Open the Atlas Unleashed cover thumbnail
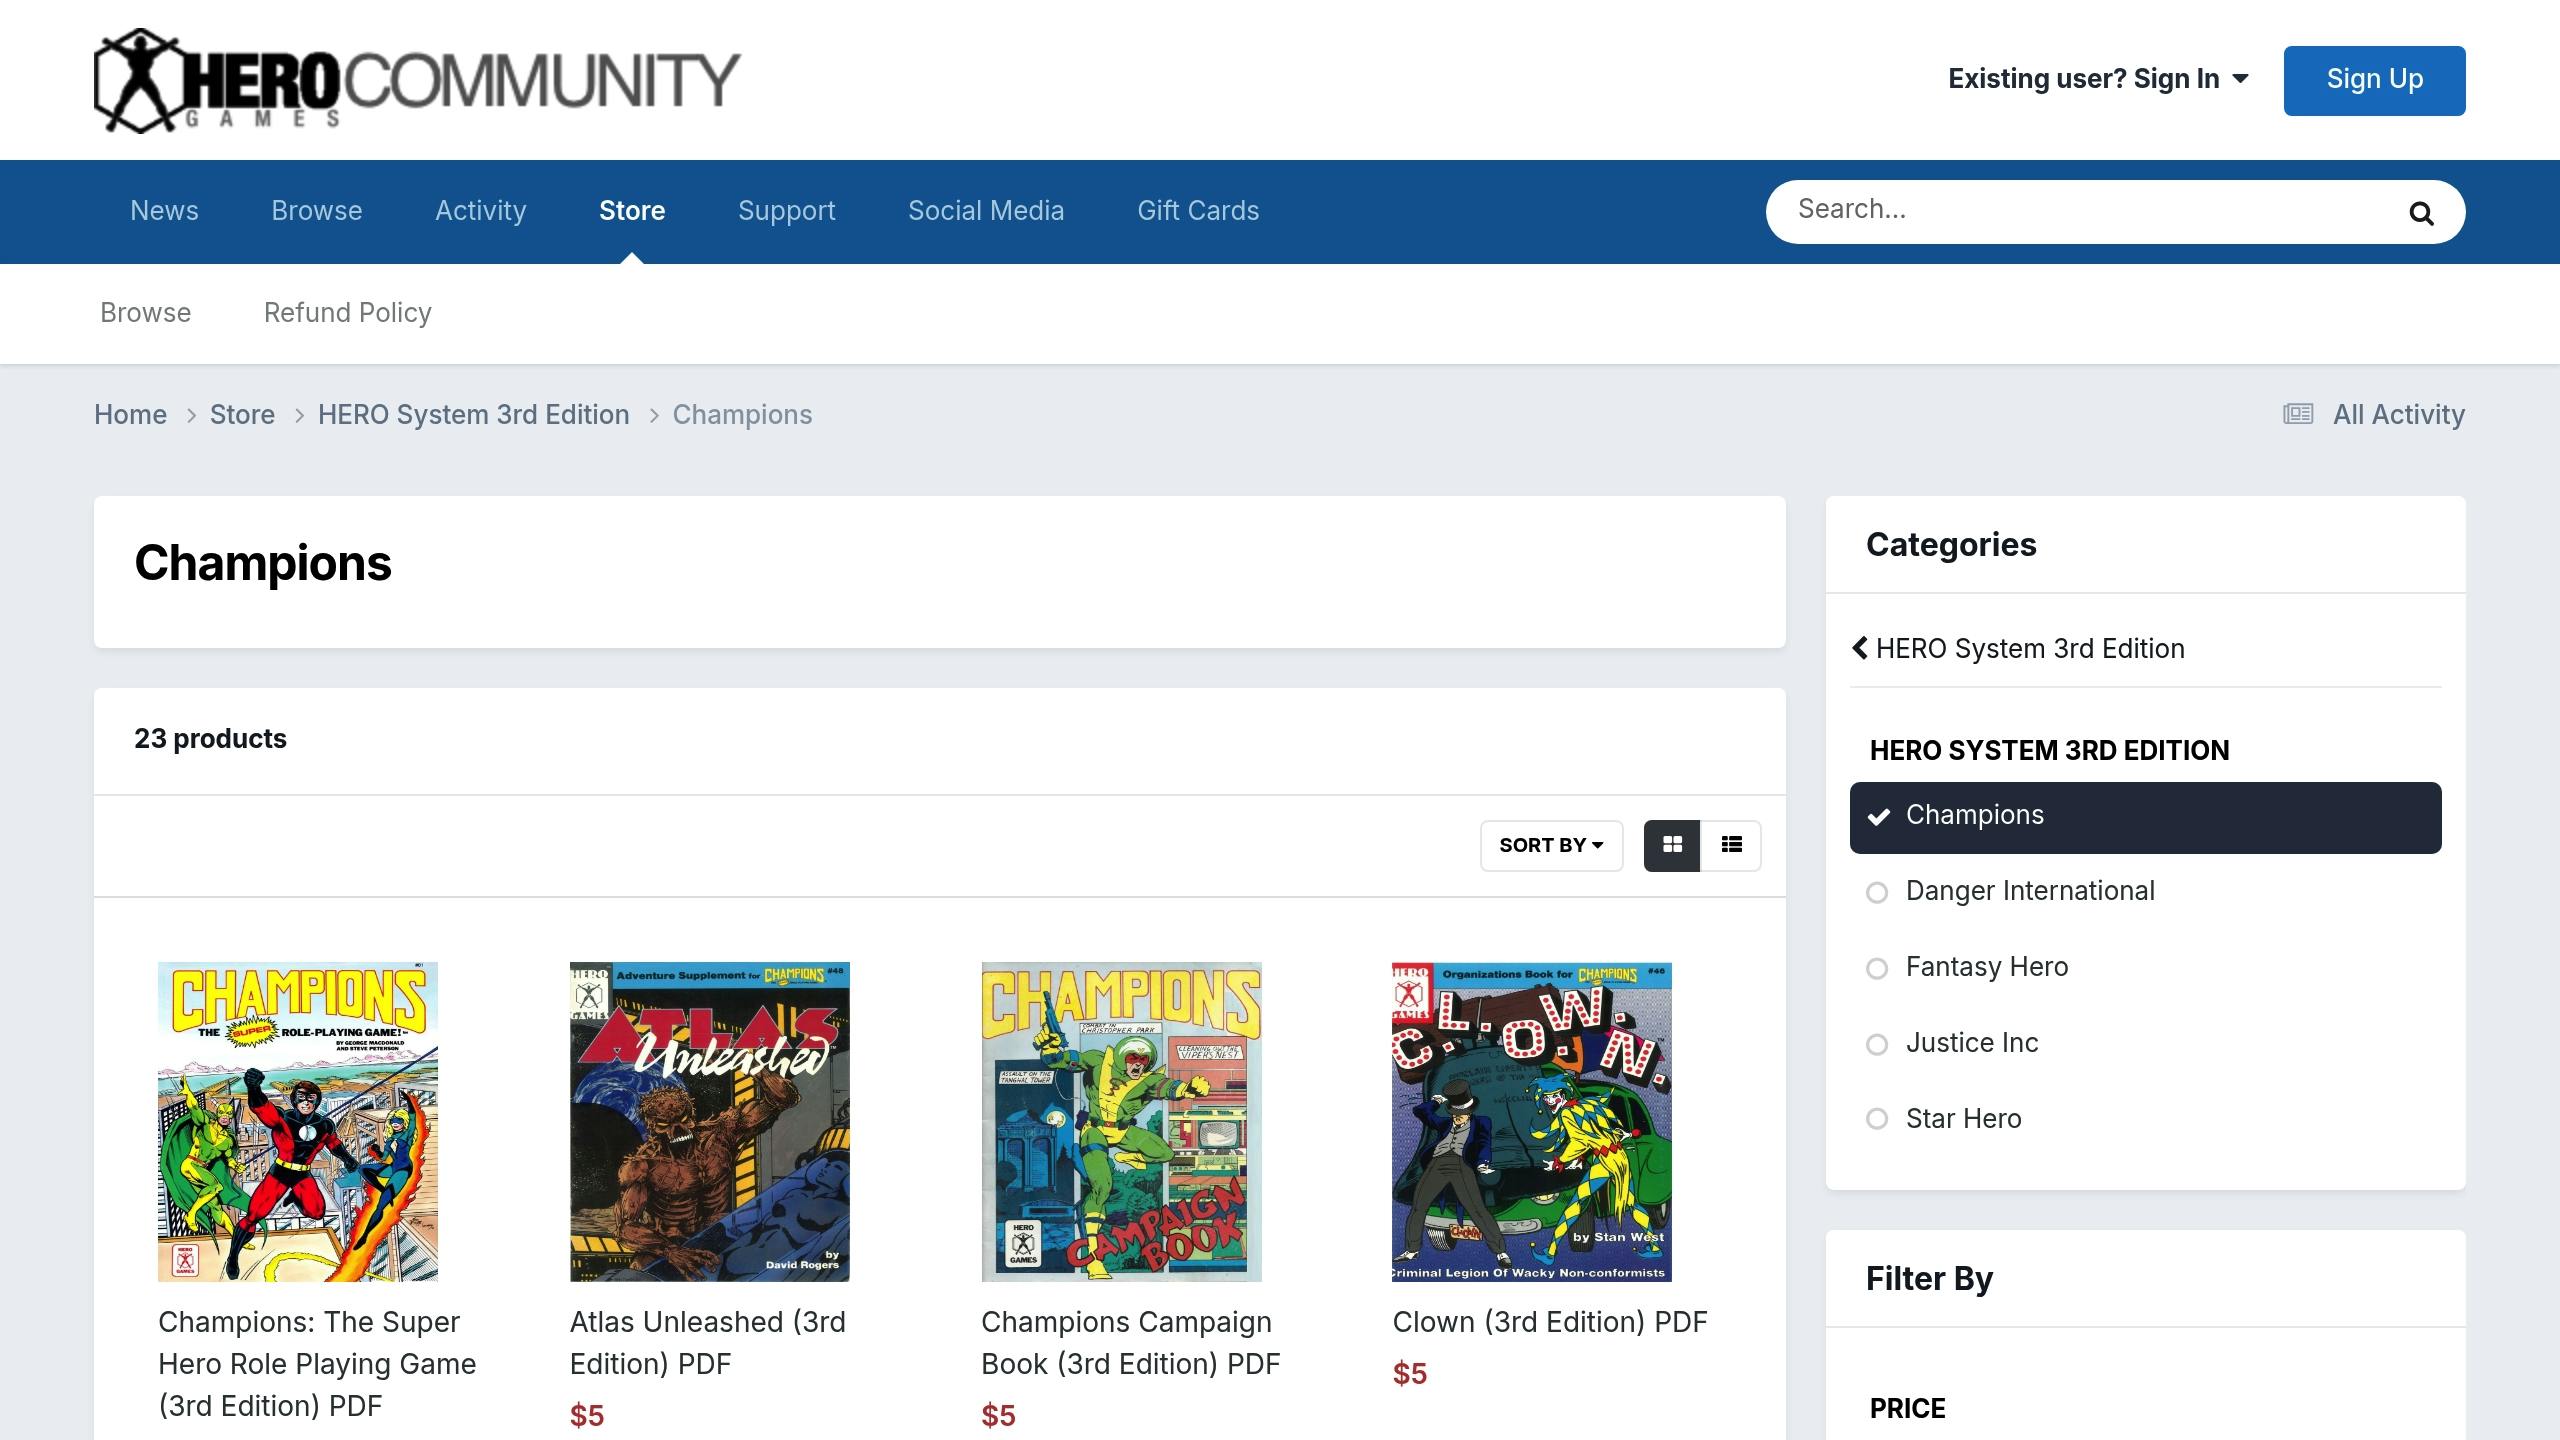 [710, 1122]
